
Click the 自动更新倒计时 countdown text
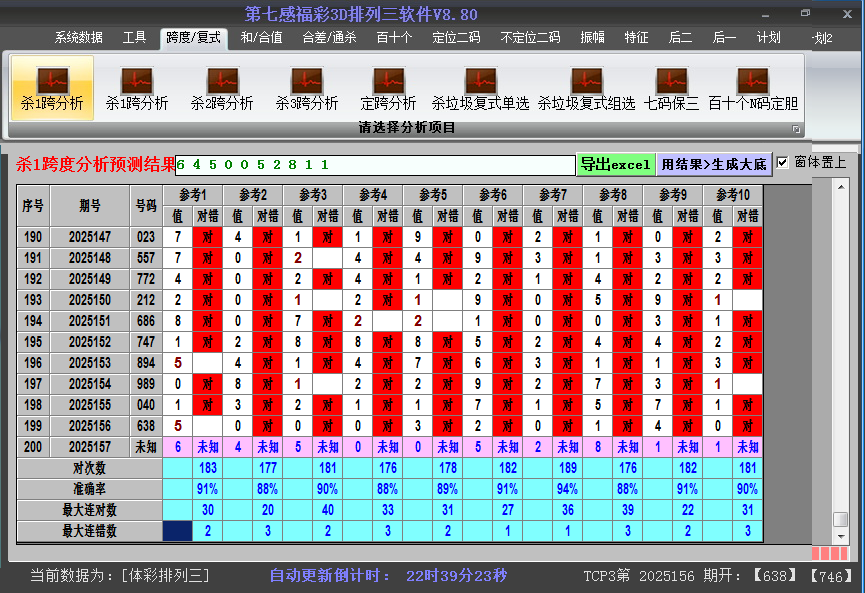point(388,576)
